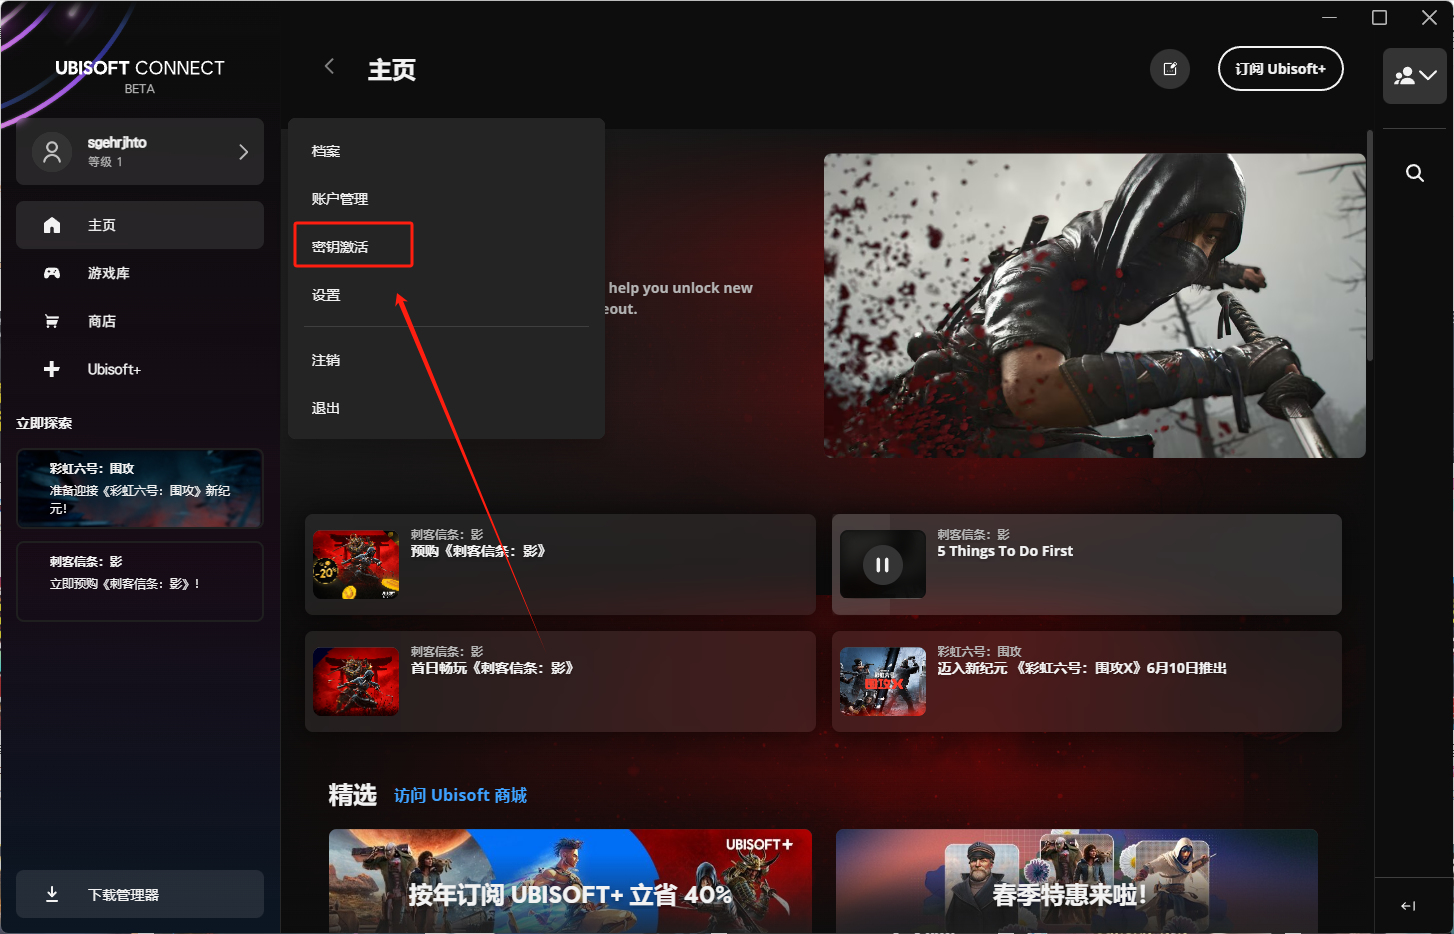Open the 按年订阅 UBISOFT+ 立省 40% banner

point(570,881)
